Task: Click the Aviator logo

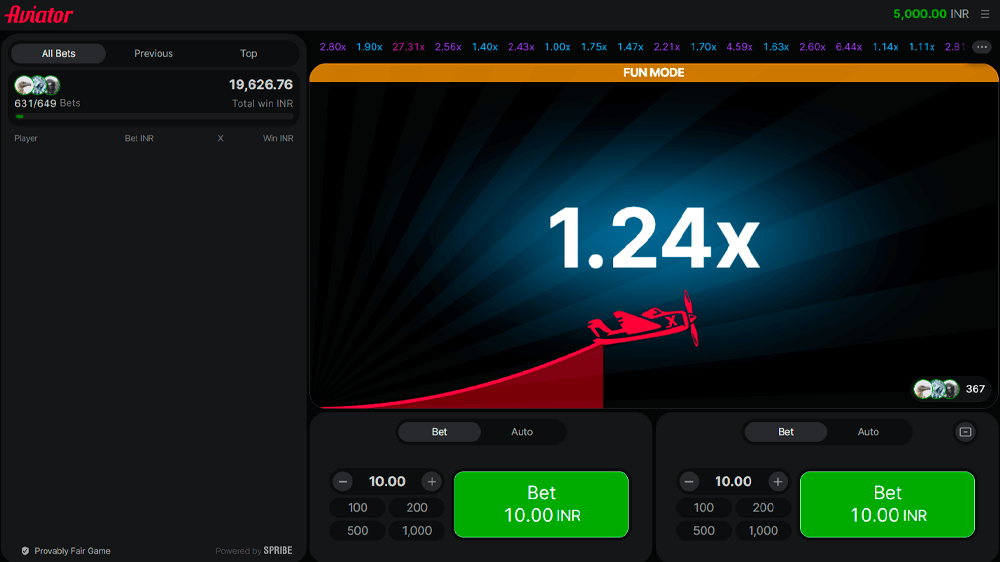Action: [40, 15]
